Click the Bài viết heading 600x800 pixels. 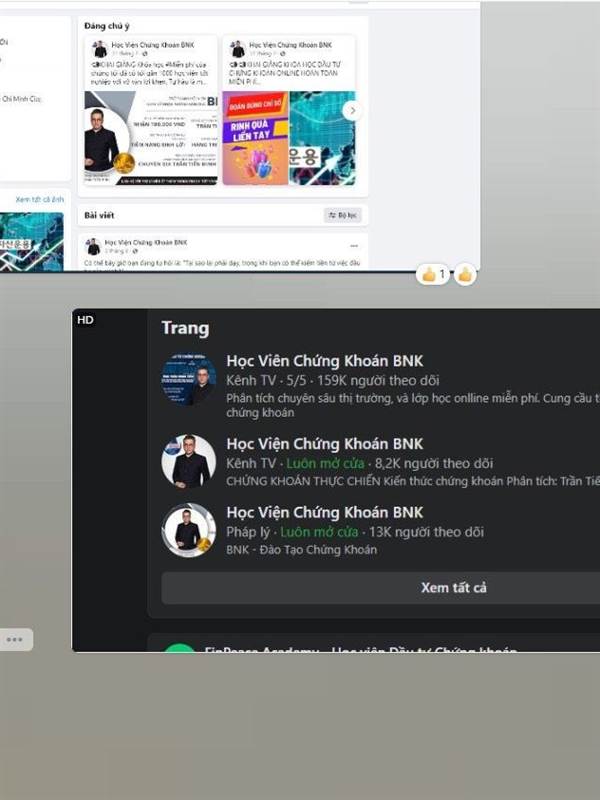[x=99, y=215]
